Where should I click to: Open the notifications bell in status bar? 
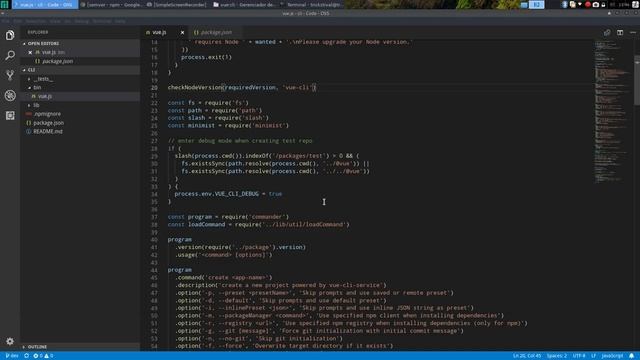[631, 356]
